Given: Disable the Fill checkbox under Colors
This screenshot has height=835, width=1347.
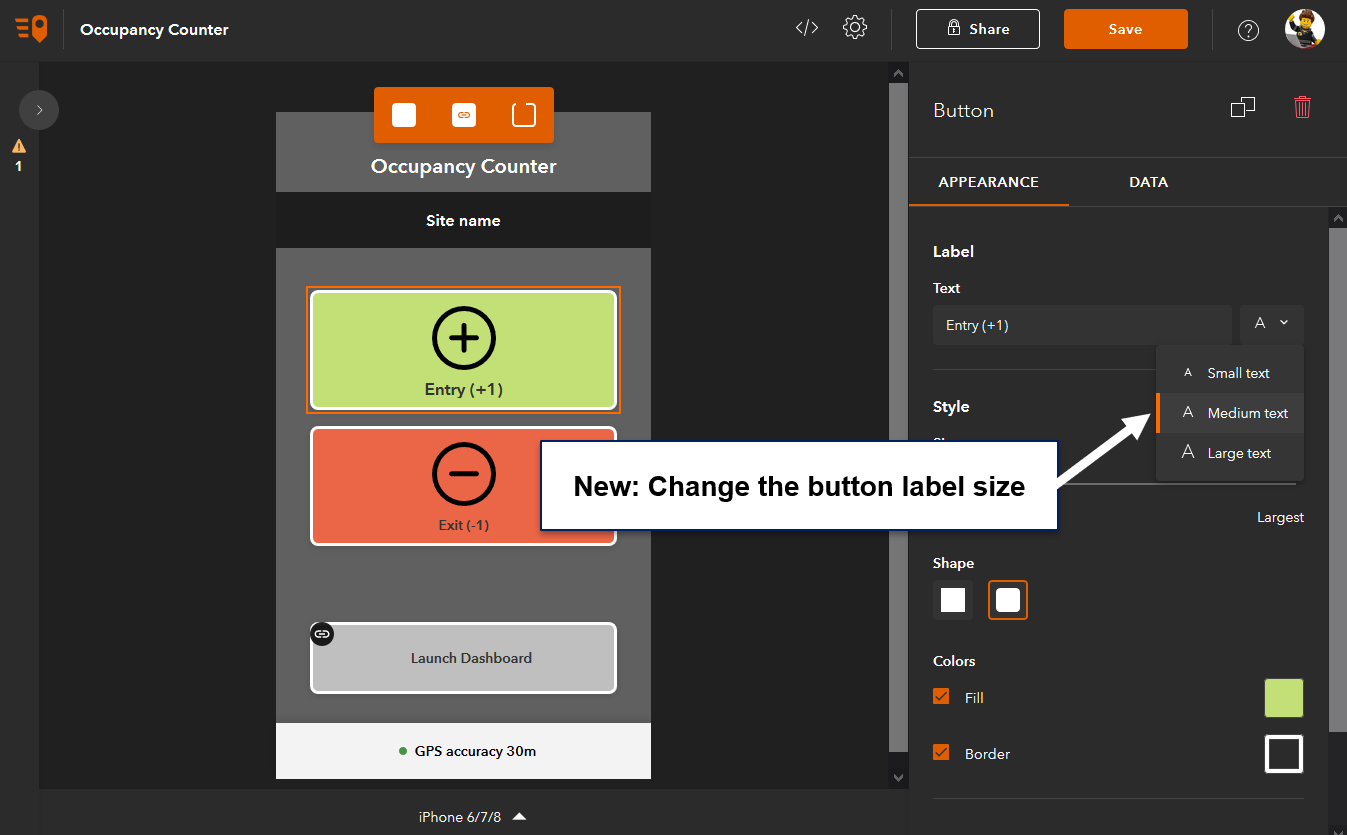Looking at the screenshot, I should pyautogui.click(x=940, y=697).
